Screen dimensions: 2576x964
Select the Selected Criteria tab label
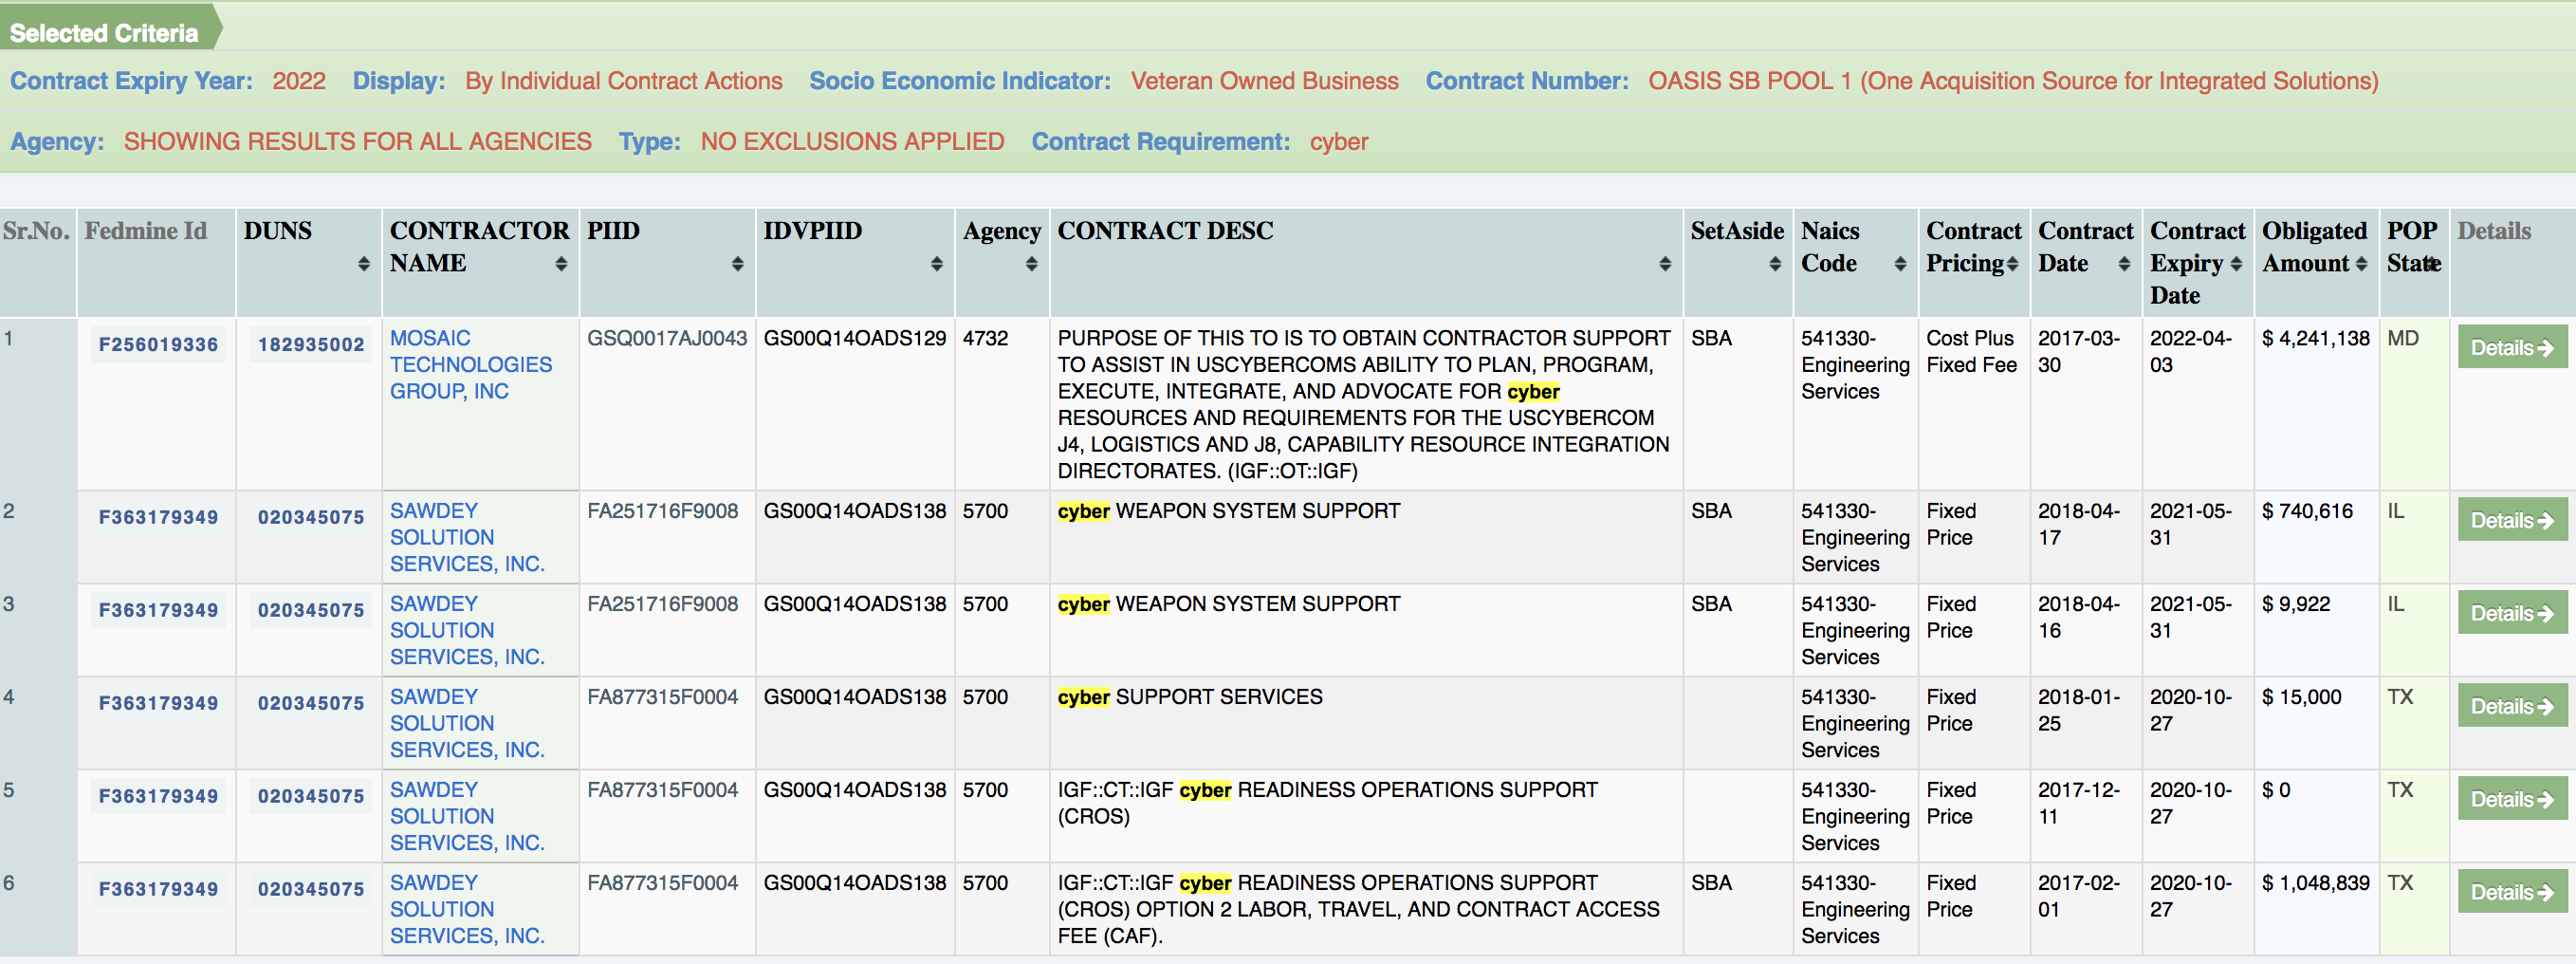coord(104,33)
